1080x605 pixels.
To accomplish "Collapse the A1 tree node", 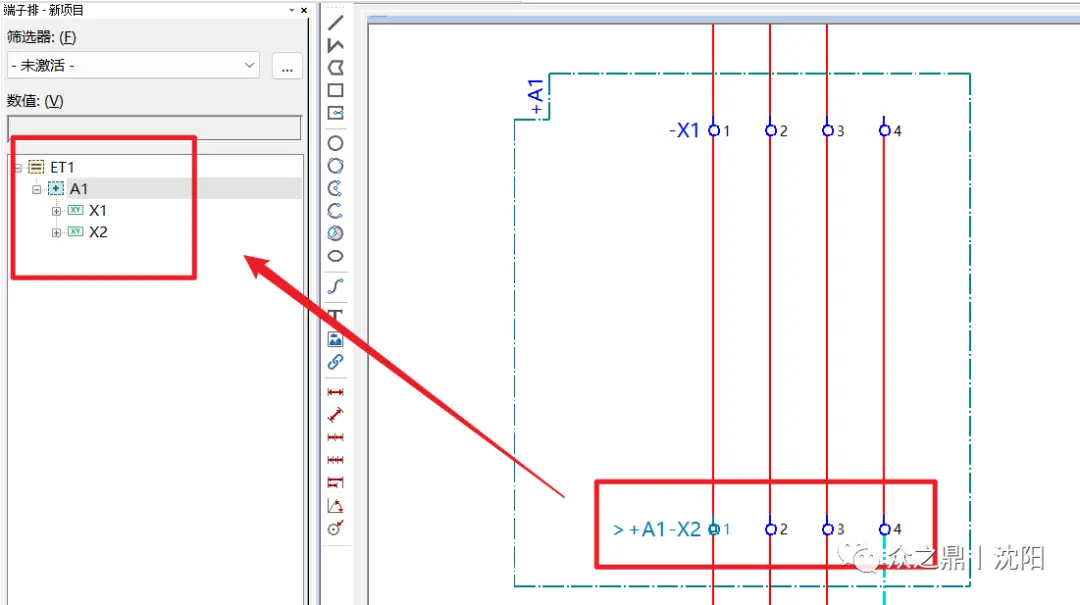I will tap(37, 189).
